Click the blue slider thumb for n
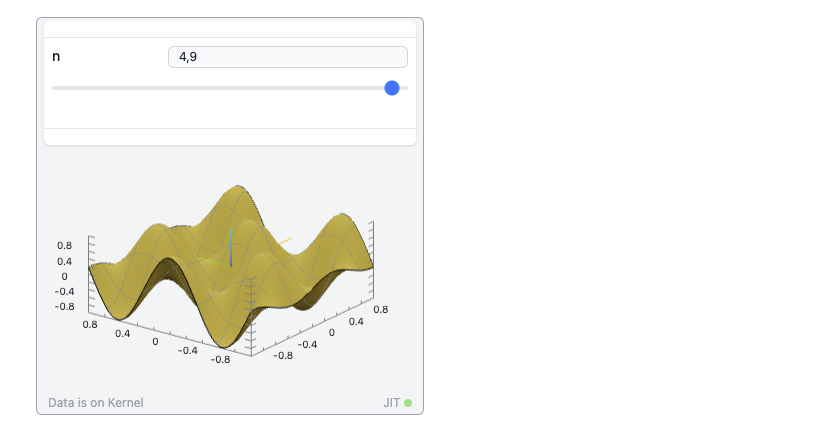The image size is (839, 435). [392, 88]
